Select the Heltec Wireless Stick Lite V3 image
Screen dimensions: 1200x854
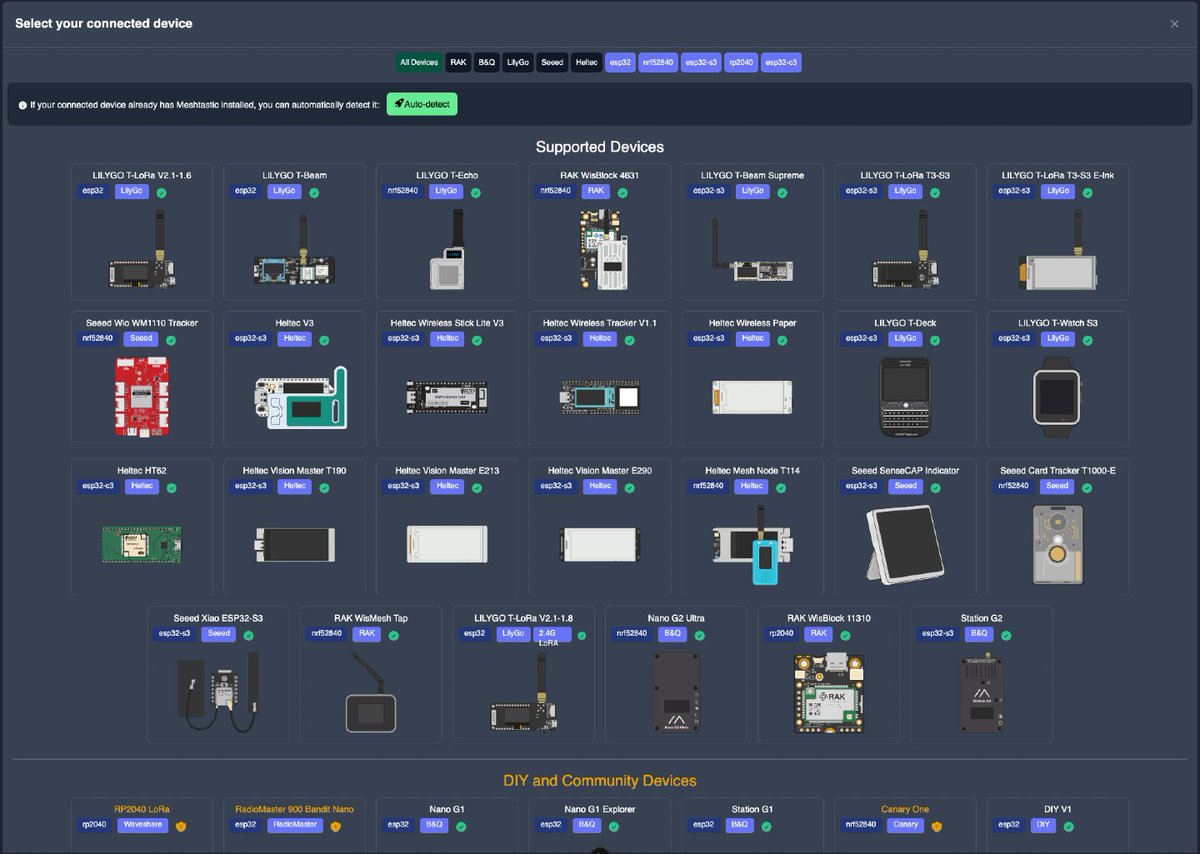click(446, 397)
